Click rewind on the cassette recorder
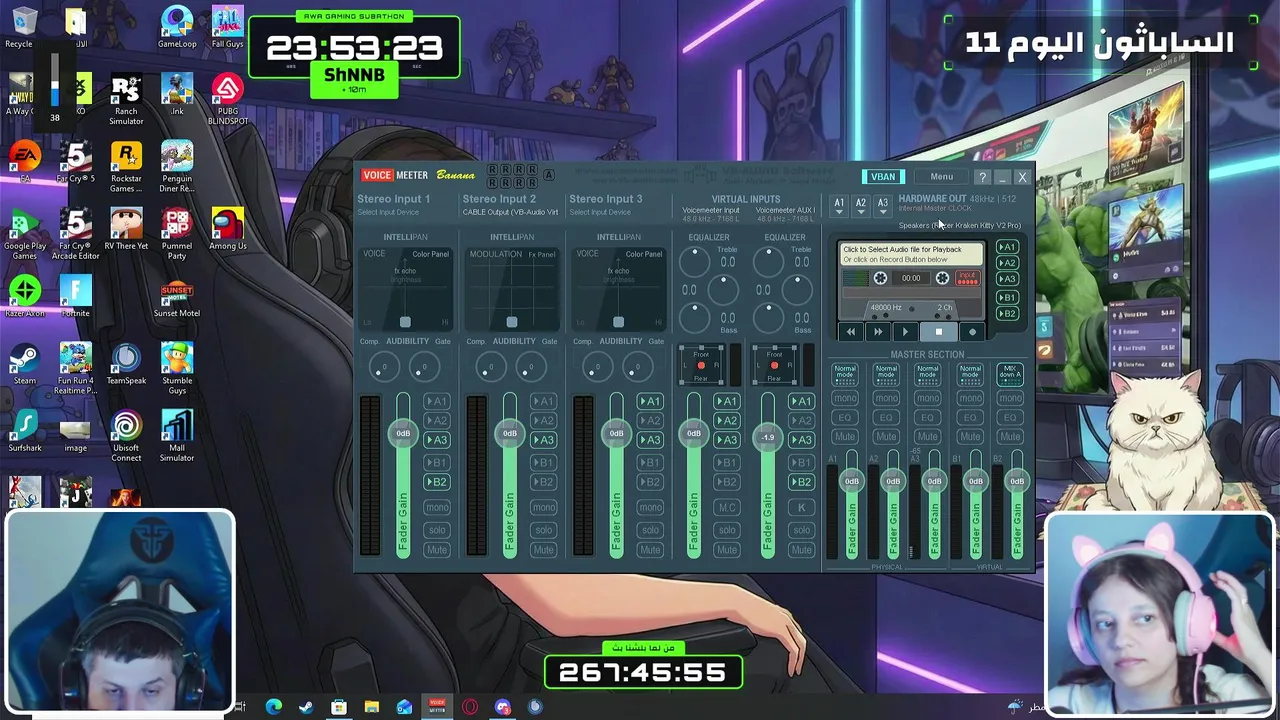 851,332
